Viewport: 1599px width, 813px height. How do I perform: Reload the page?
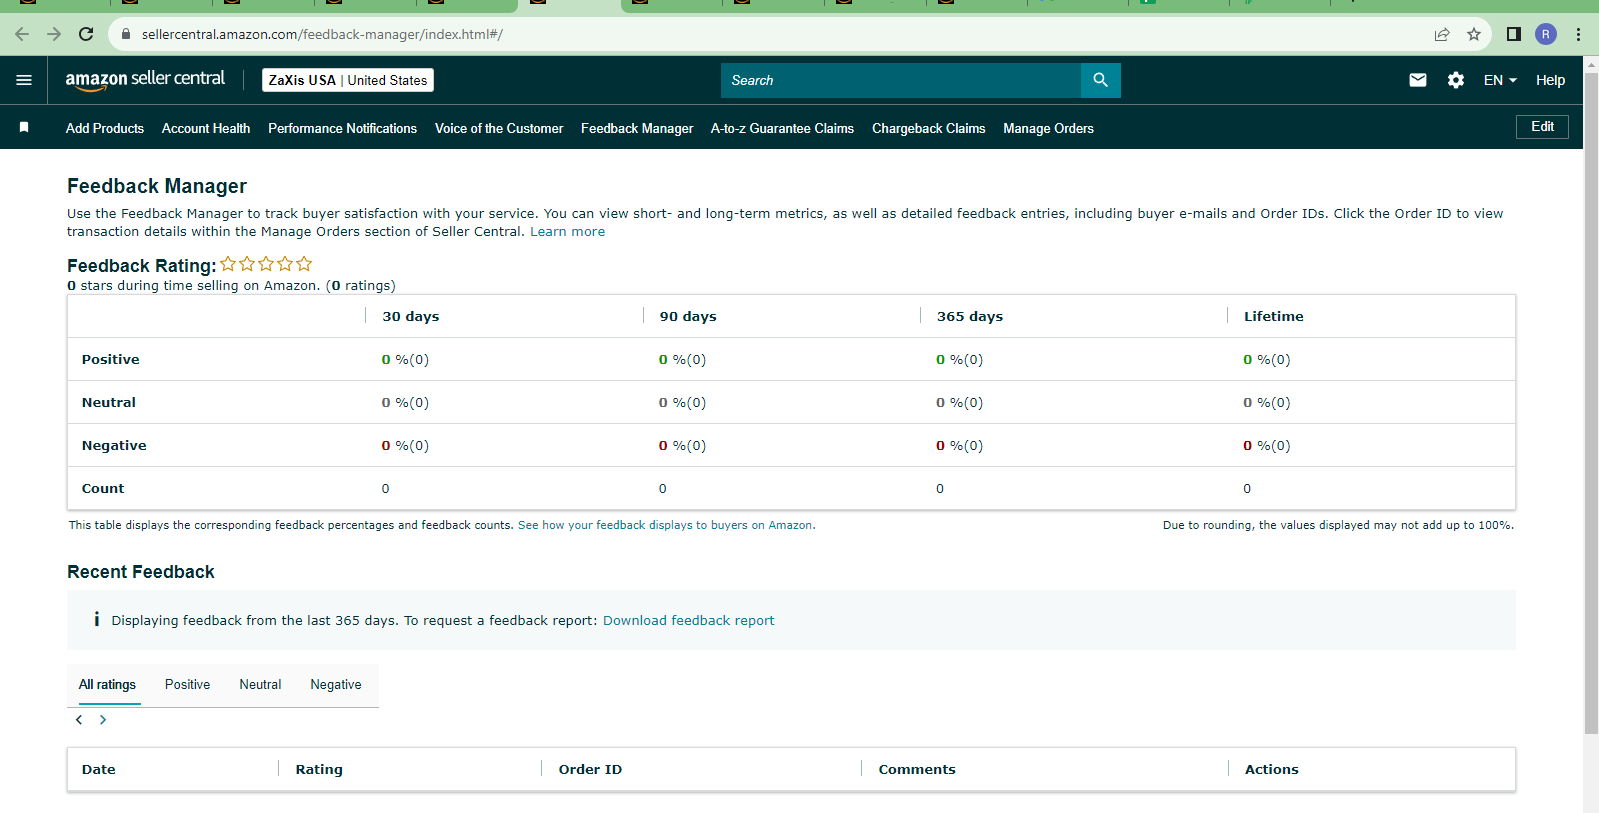[x=86, y=34]
